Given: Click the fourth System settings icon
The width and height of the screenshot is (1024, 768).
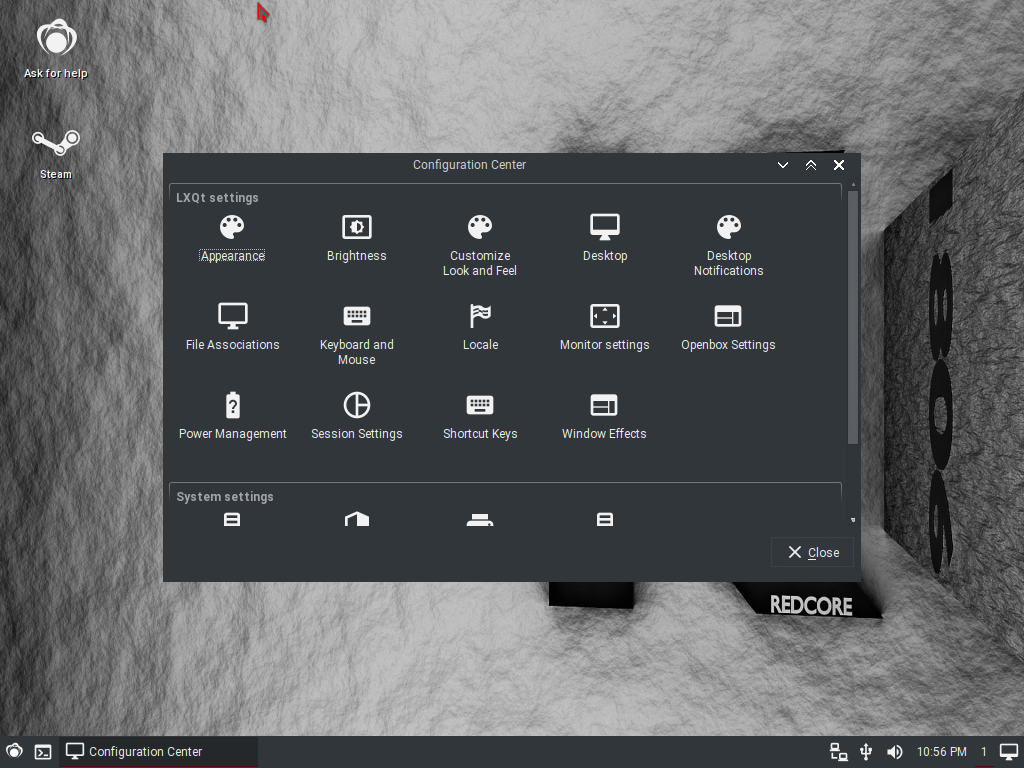Looking at the screenshot, I should pyautogui.click(x=605, y=519).
